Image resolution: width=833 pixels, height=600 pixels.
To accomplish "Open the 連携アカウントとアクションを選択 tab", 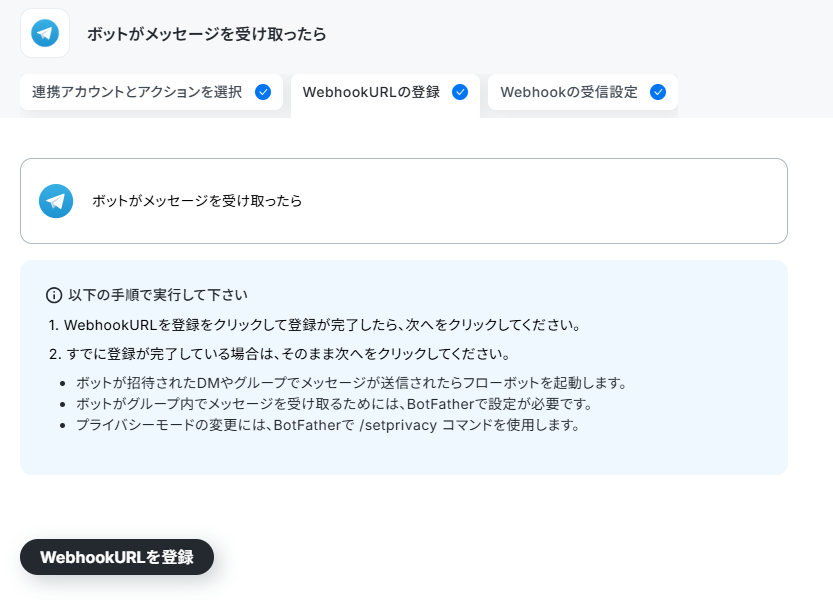I will [x=151, y=92].
